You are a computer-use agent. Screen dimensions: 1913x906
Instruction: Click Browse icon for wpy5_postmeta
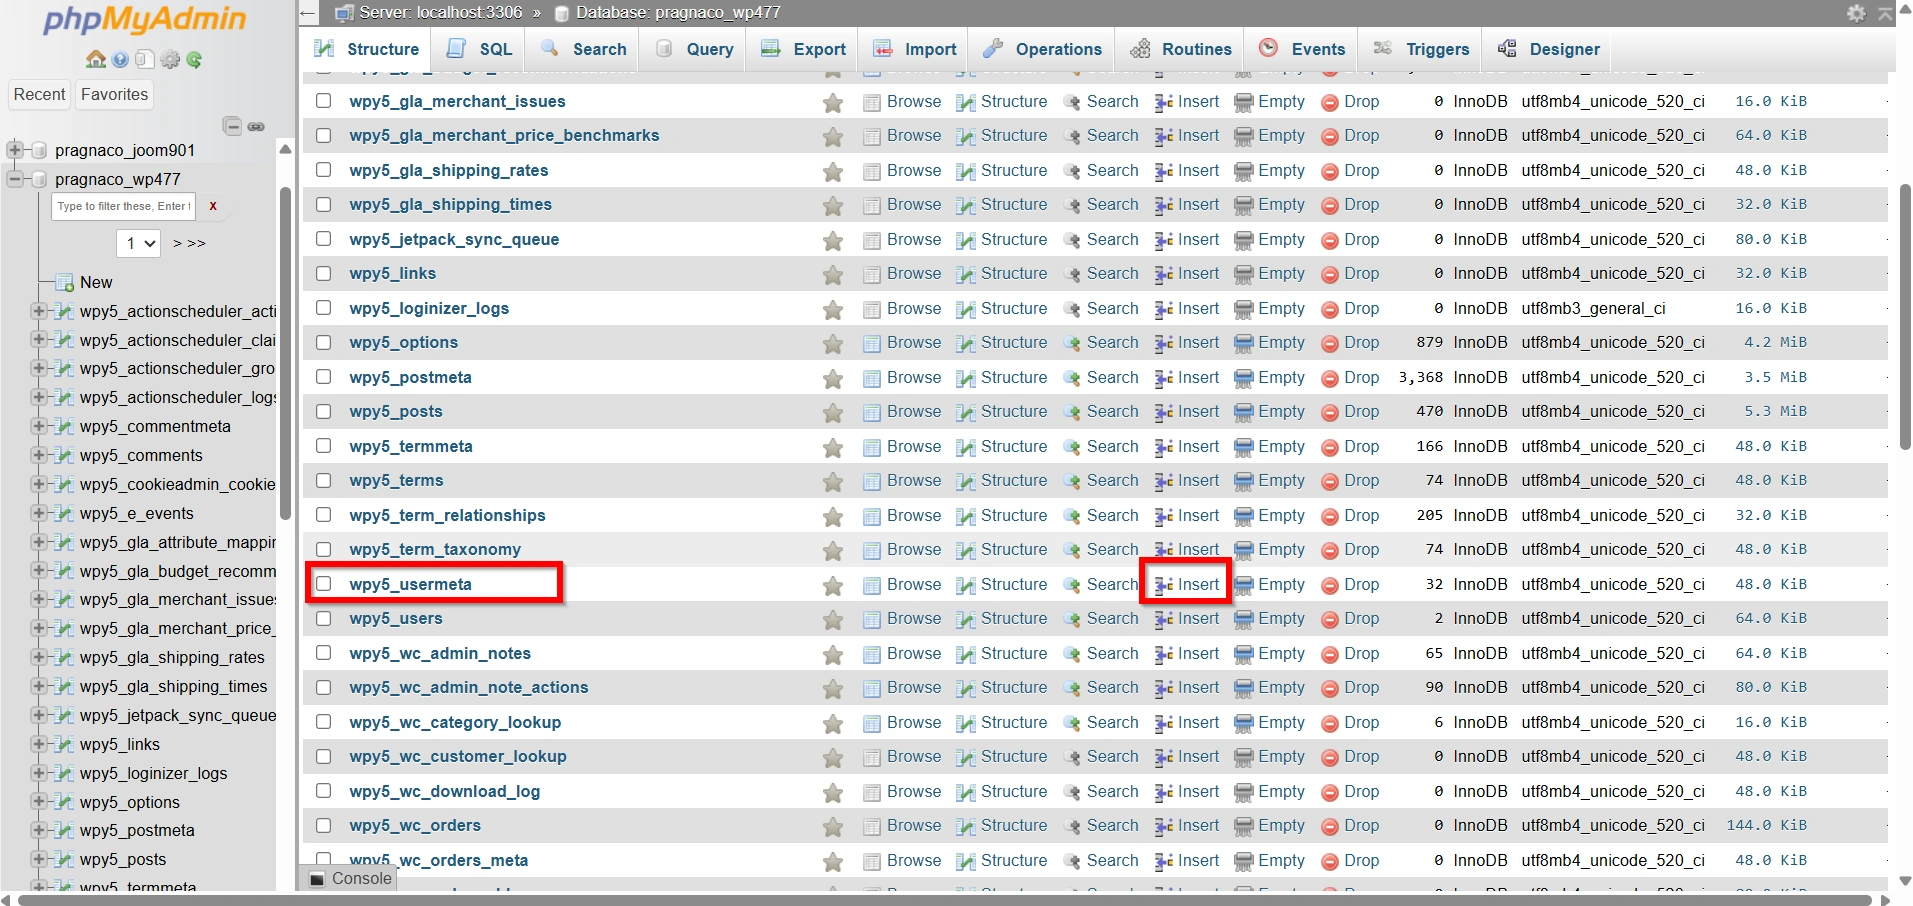(x=872, y=378)
